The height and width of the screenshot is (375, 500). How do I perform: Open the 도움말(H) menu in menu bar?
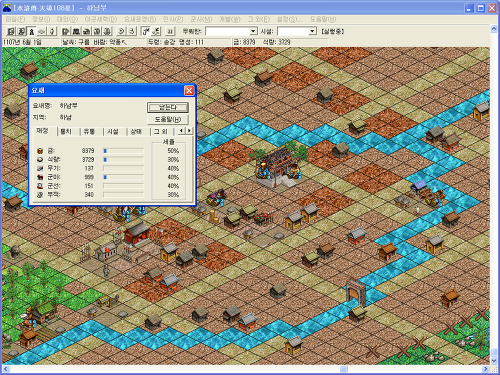pyautogui.click(x=323, y=19)
